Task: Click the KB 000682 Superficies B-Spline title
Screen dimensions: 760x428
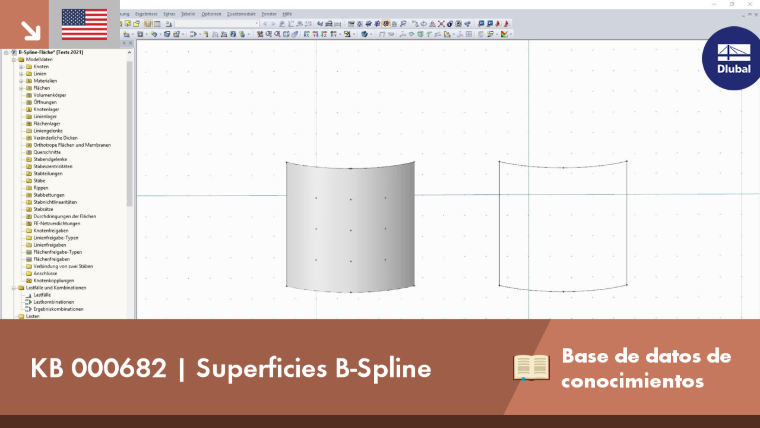Action: [x=231, y=368]
